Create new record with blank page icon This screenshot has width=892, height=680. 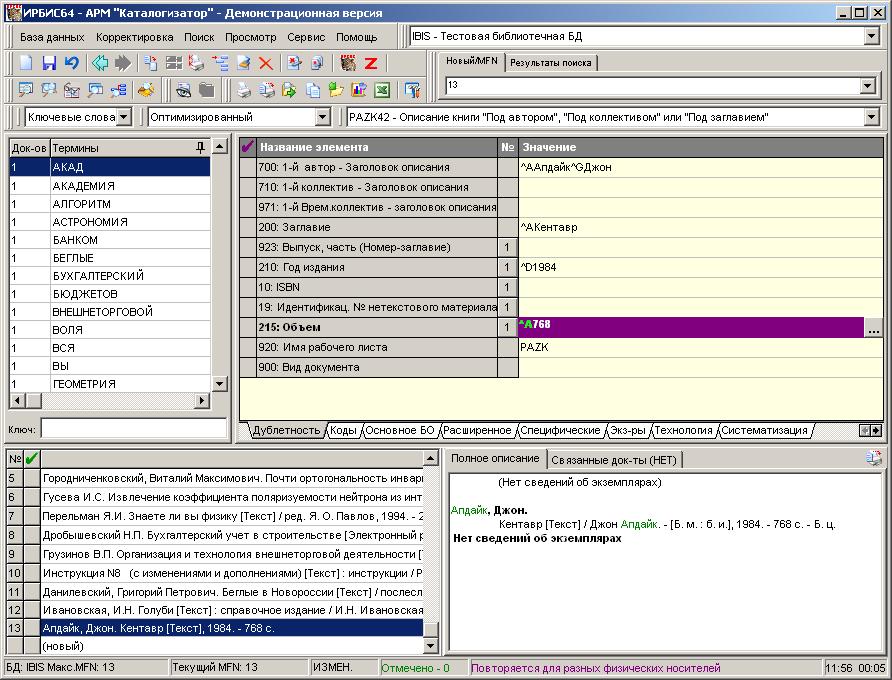[26, 63]
